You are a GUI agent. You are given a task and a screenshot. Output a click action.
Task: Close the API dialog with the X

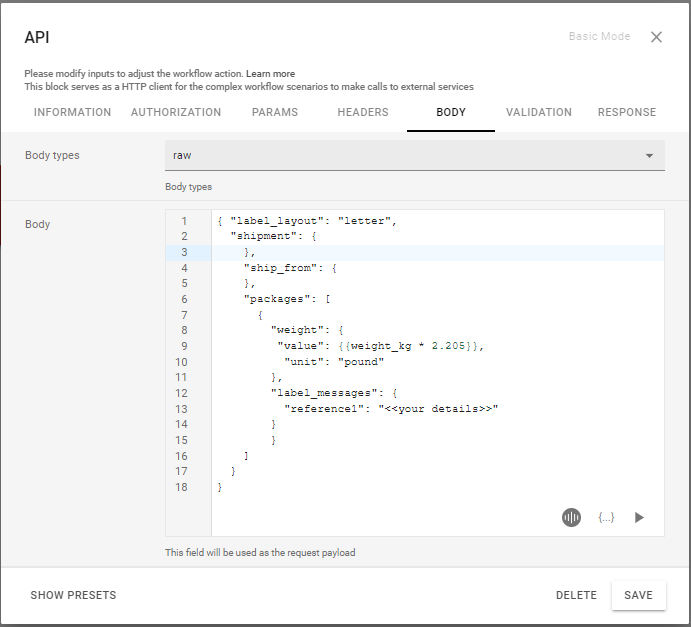pos(656,37)
